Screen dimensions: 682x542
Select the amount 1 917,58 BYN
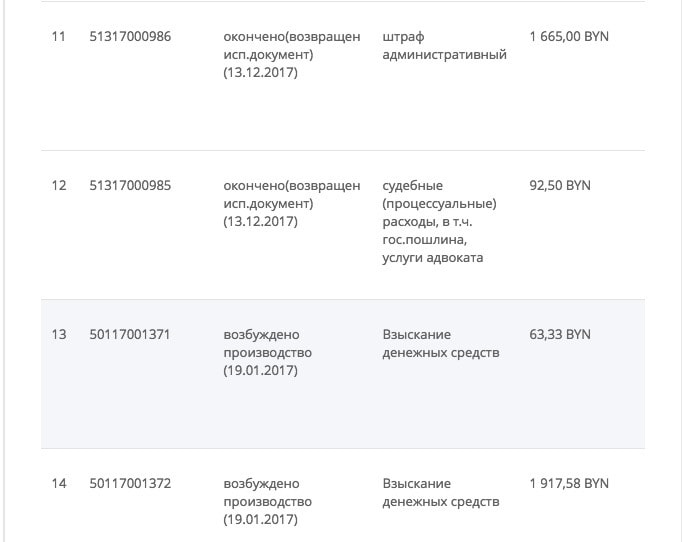(568, 484)
